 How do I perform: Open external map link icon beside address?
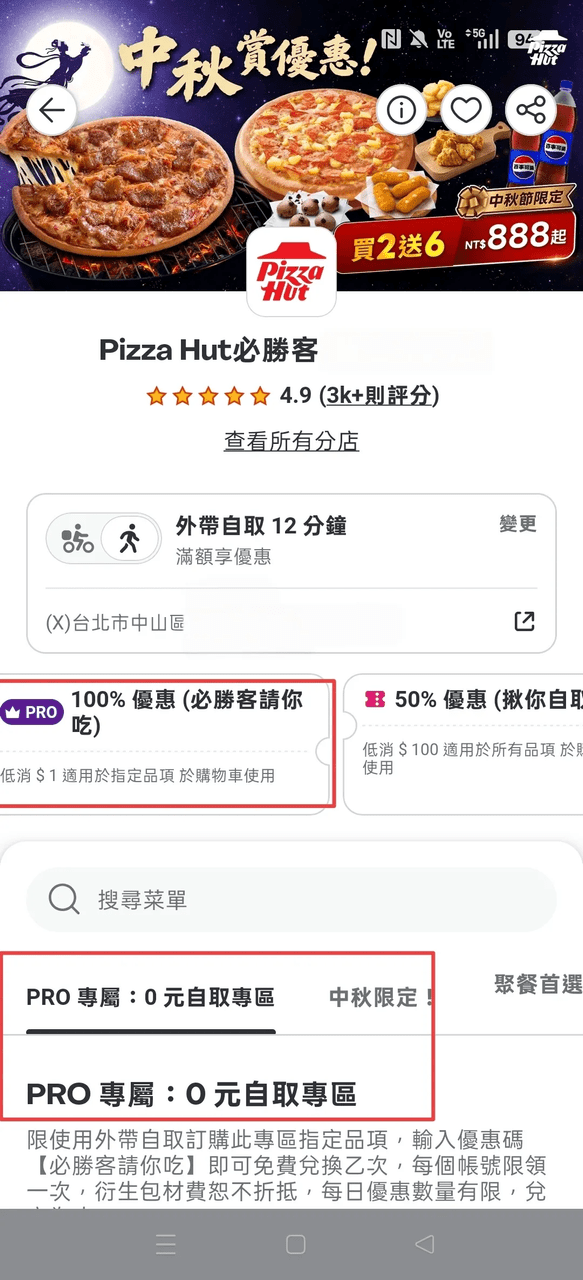[x=524, y=622]
